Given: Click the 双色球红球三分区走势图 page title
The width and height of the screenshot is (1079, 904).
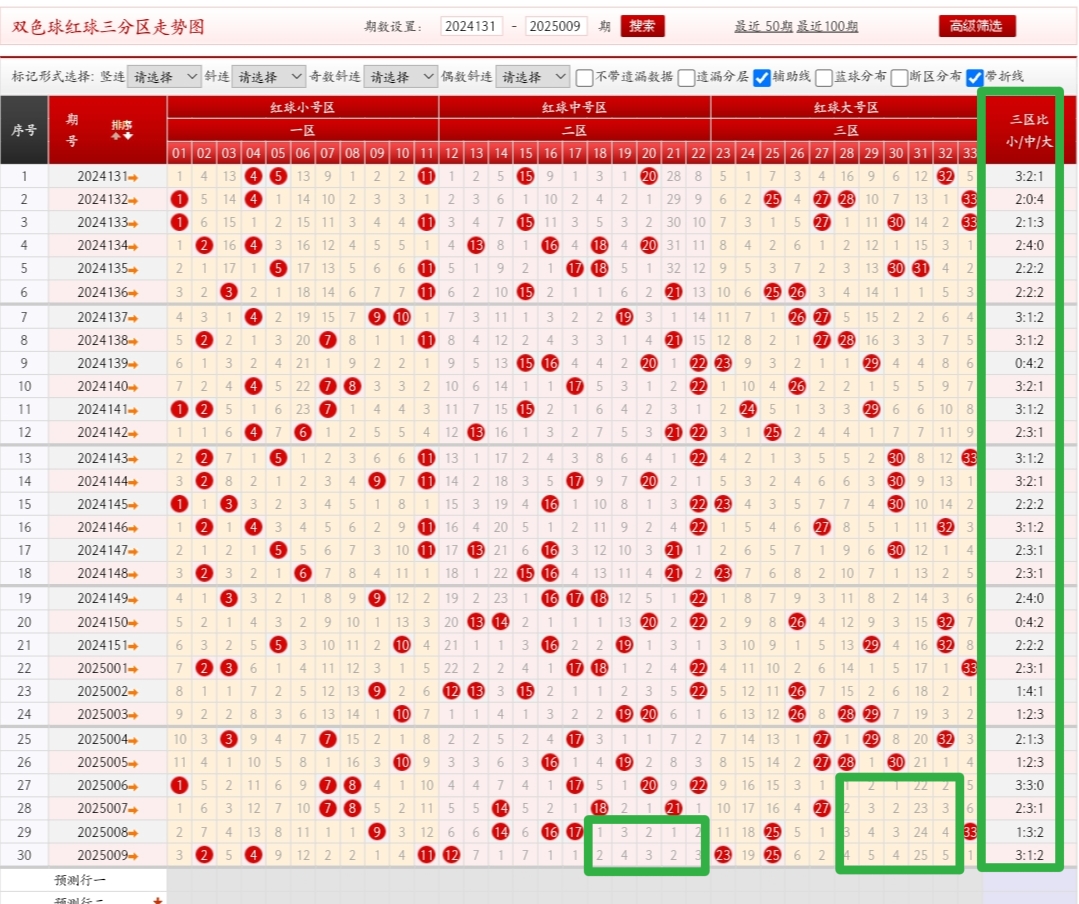Looking at the screenshot, I should (x=108, y=27).
